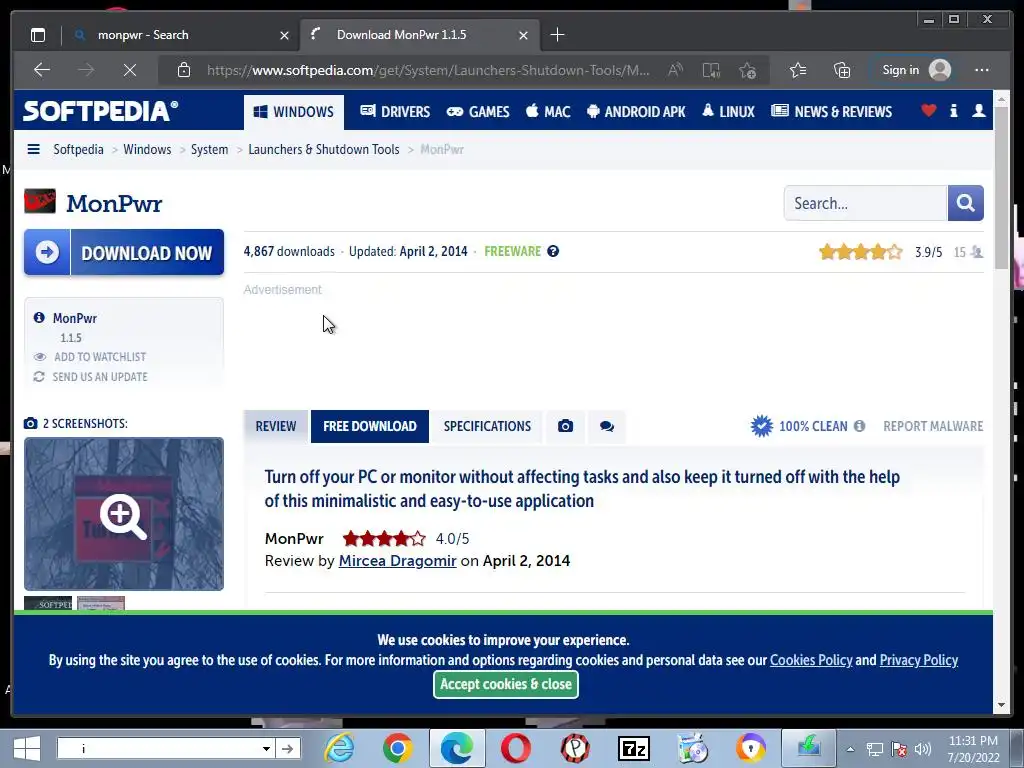The image size is (1024, 768).
Task: Click the user account icon in Softpedia header
Action: click(x=978, y=110)
